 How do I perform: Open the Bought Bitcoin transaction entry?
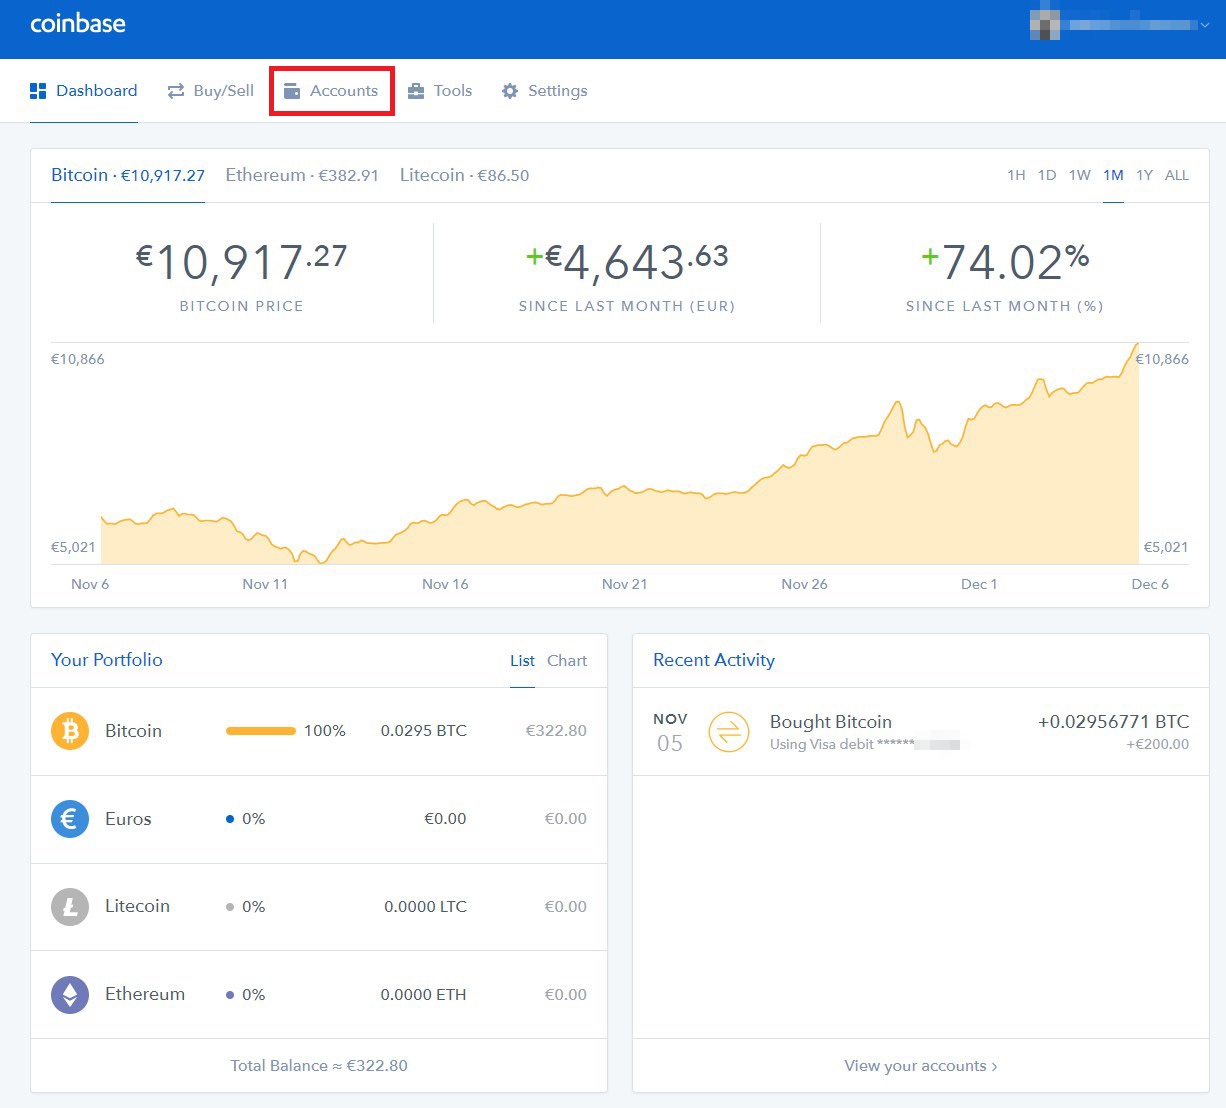[x=921, y=732]
